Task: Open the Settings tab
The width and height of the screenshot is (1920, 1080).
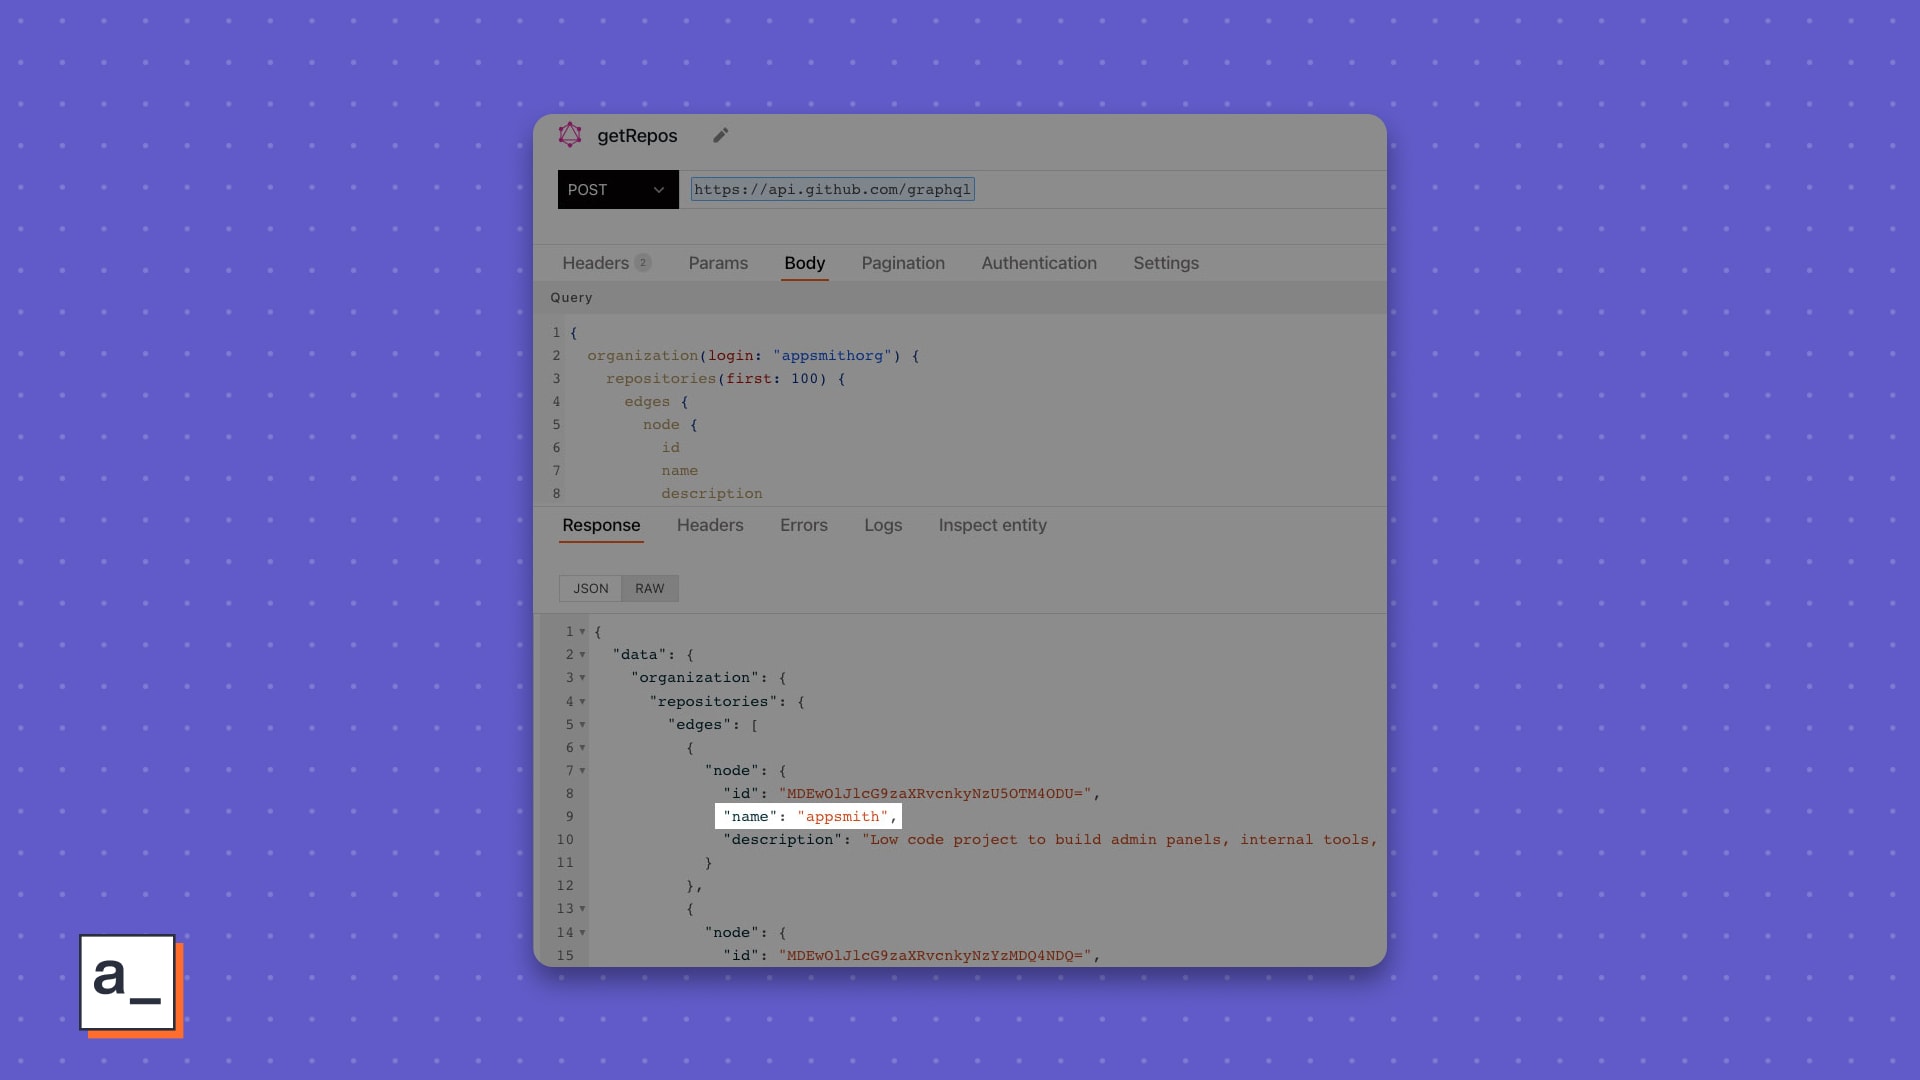Action: click(1166, 263)
